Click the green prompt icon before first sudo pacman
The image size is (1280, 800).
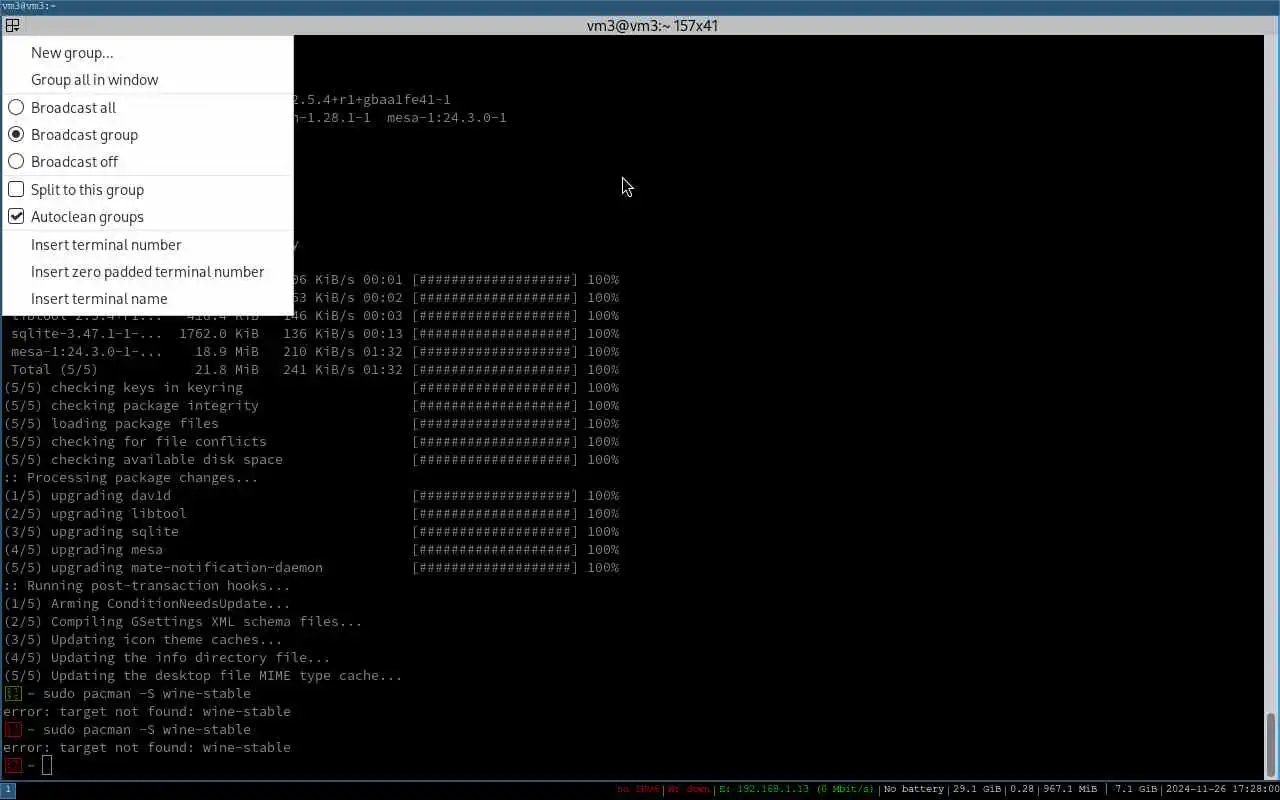point(12,694)
